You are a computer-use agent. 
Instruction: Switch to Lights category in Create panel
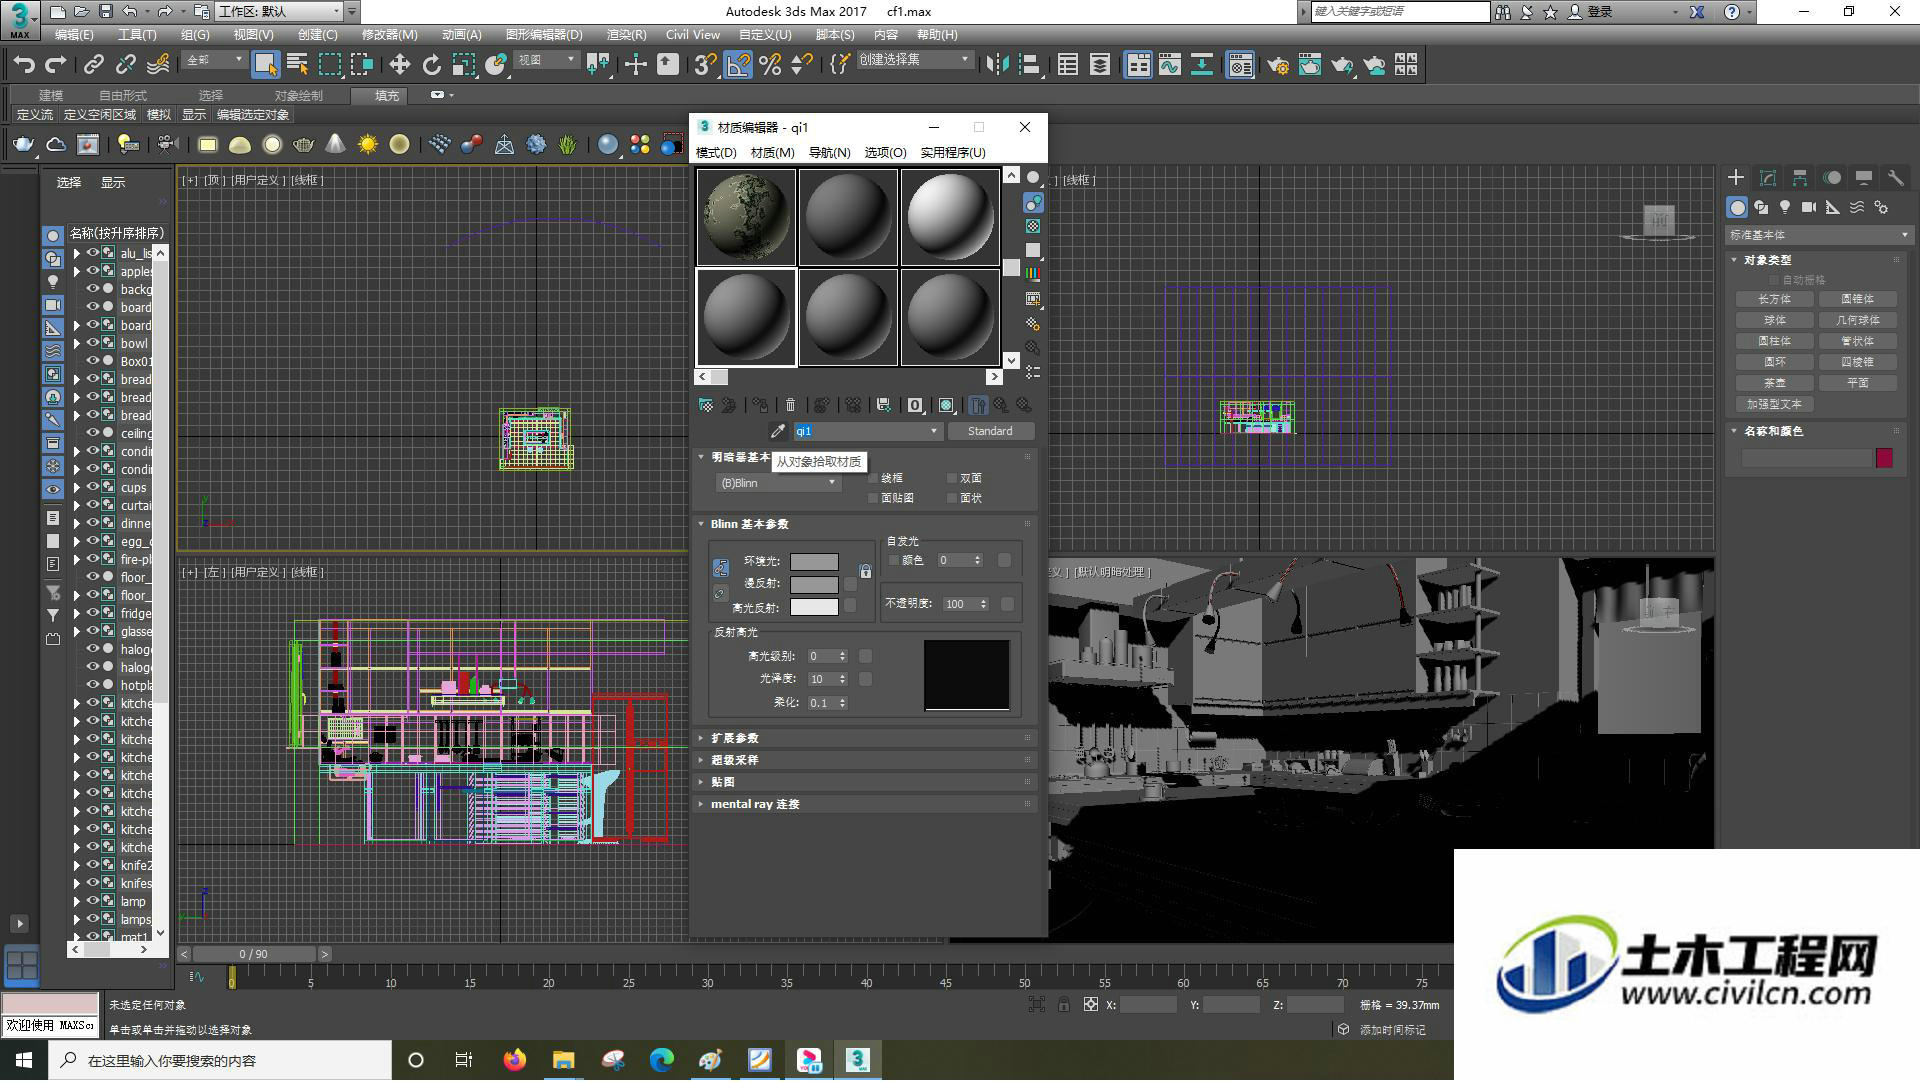(1785, 207)
